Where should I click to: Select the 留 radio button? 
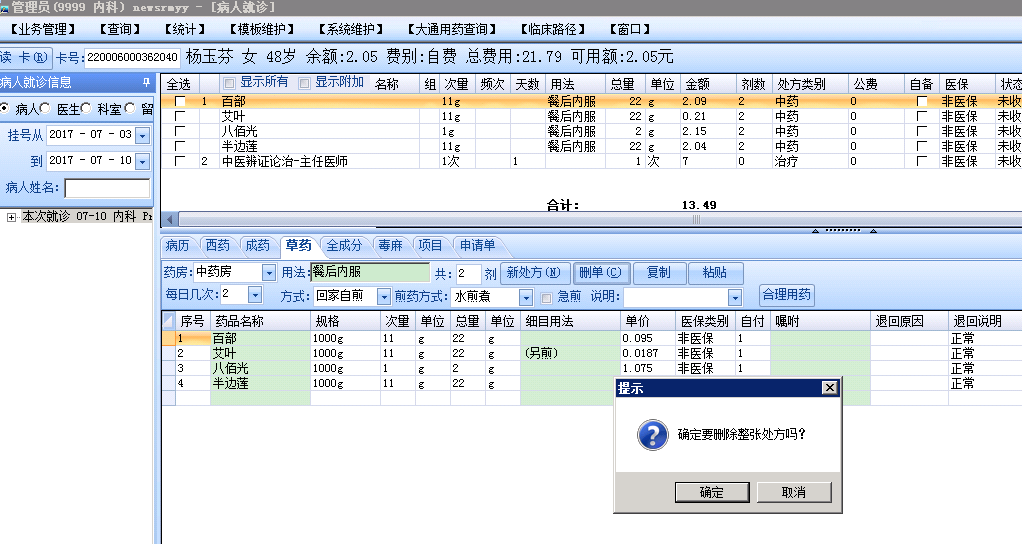click(130, 108)
